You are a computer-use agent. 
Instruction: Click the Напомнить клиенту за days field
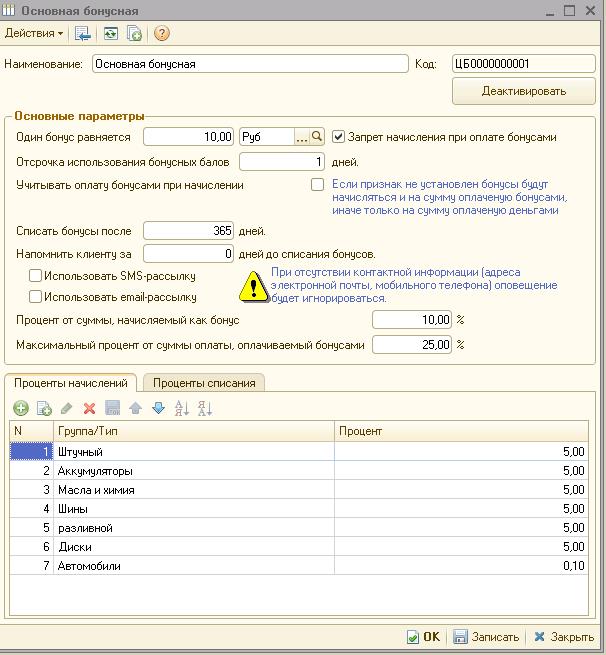point(188,254)
